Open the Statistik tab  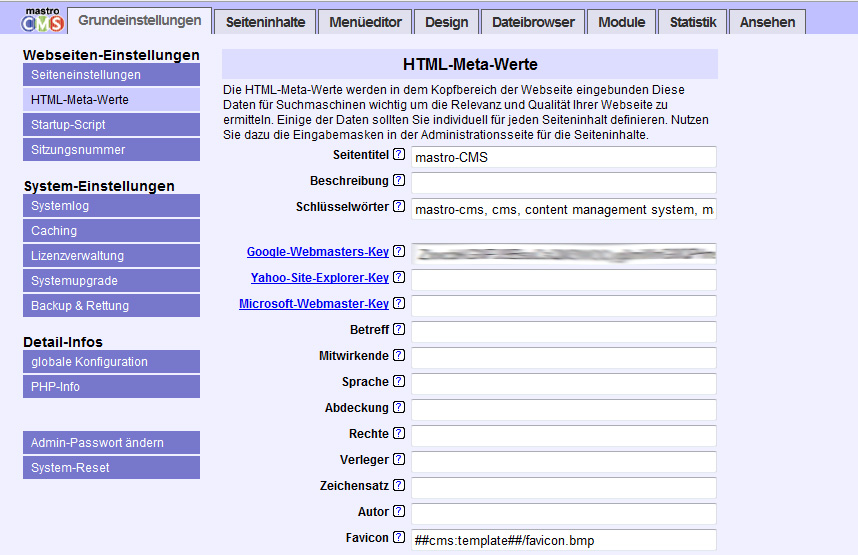point(693,22)
